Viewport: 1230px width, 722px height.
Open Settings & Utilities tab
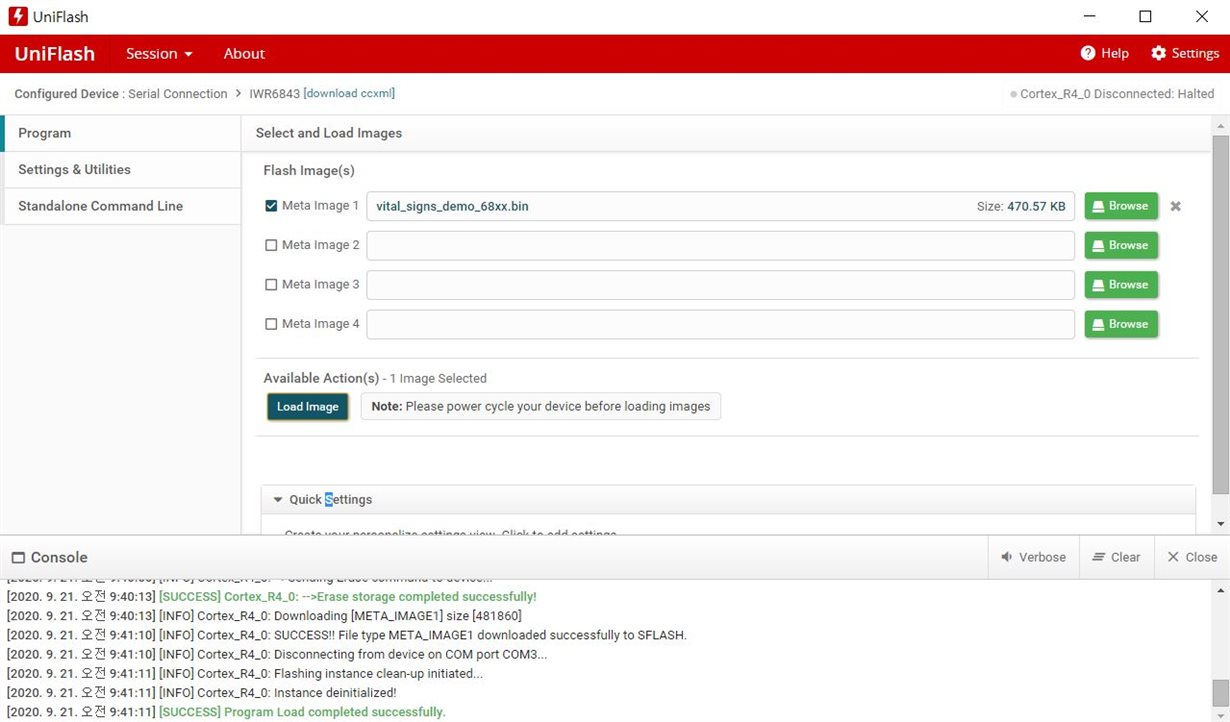click(121, 170)
